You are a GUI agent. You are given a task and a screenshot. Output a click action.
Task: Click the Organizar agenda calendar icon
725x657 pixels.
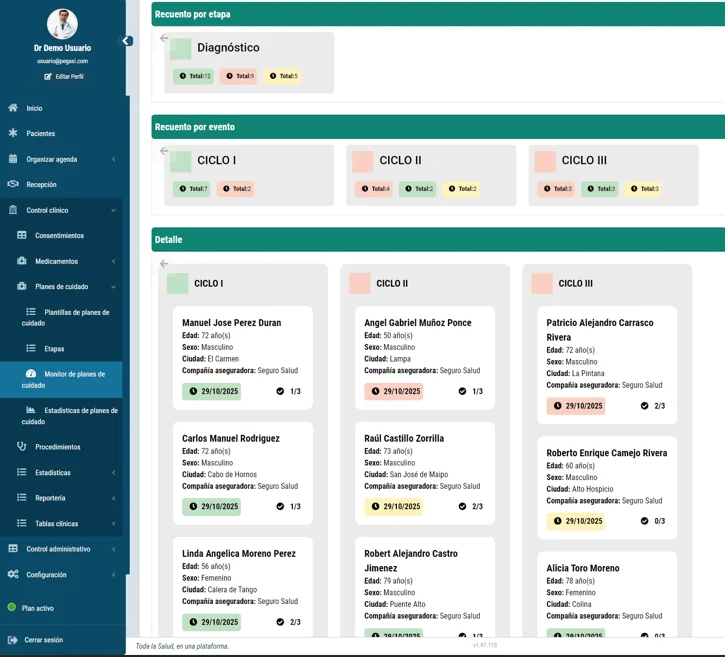[13, 159]
